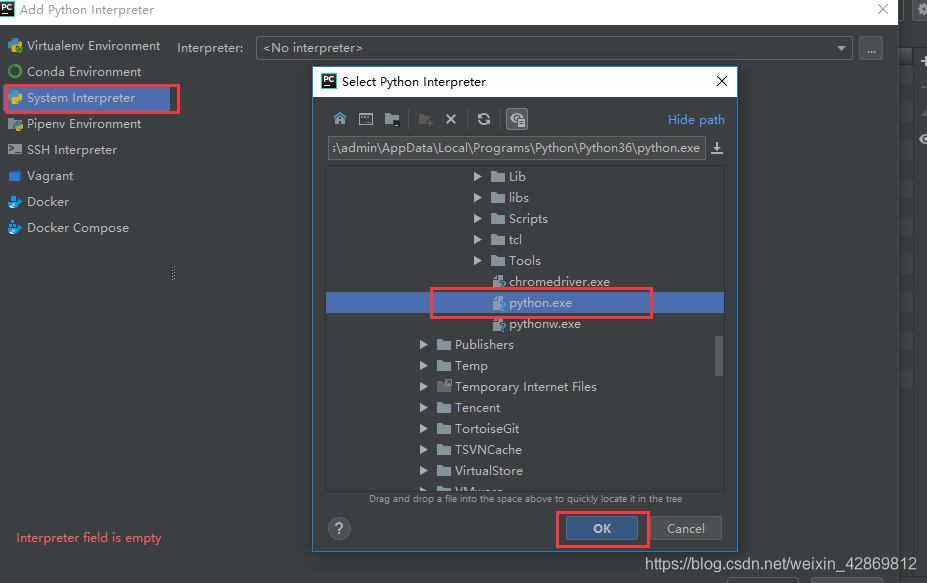Select the TSVNCache folder
Screen dimensions: 927x583
tap(479, 449)
